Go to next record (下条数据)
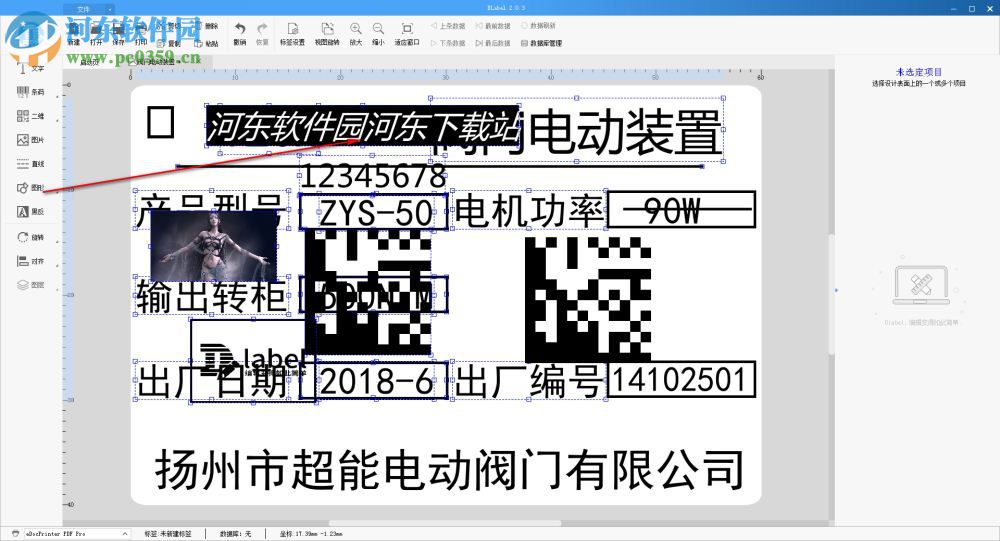 (448, 43)
